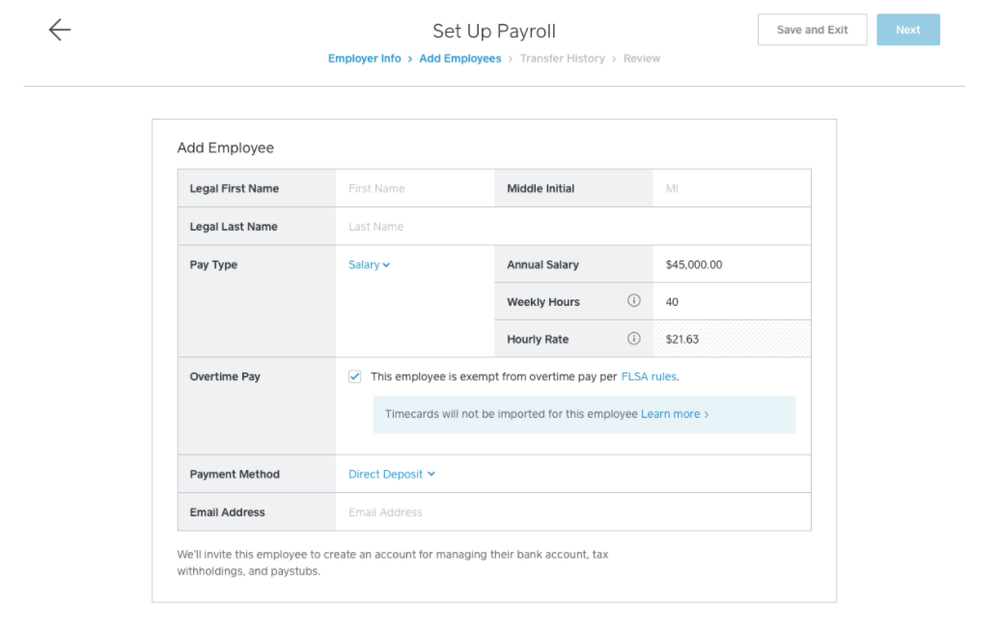Click the back arrow icon
This screenshot has width=999, height=632.
pyautogui.click(x=60, y=30)
